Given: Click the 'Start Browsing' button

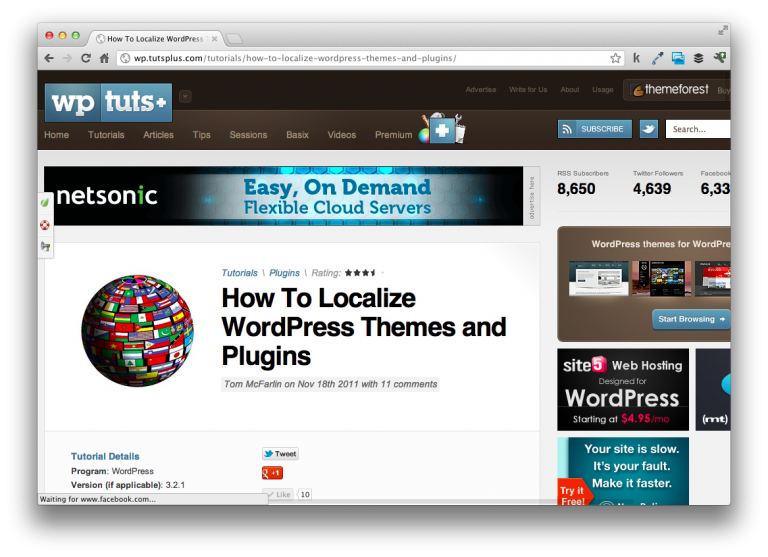Looking at the screenshot, I should (x=691, y=319).
